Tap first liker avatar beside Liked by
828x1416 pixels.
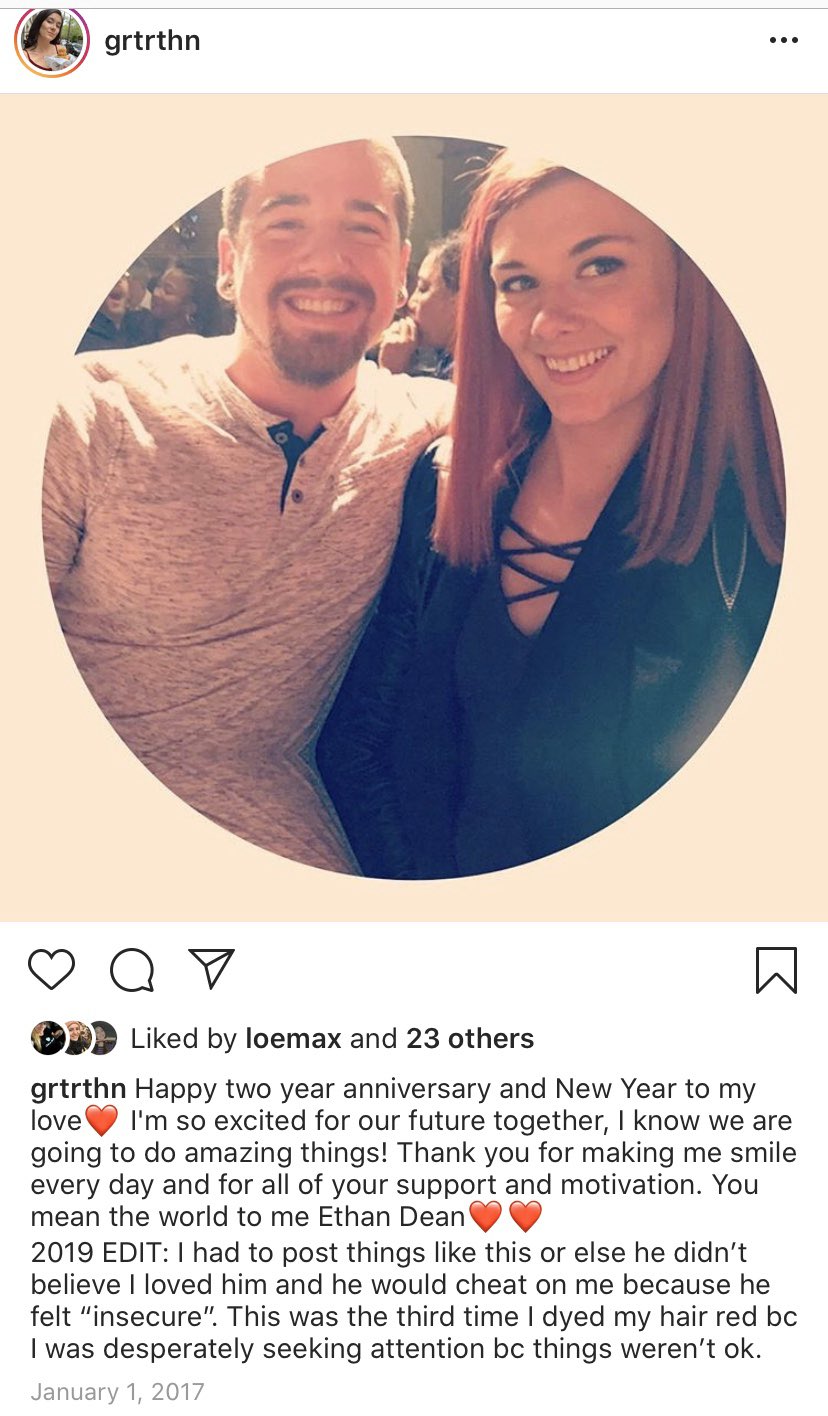[47, 1039]
